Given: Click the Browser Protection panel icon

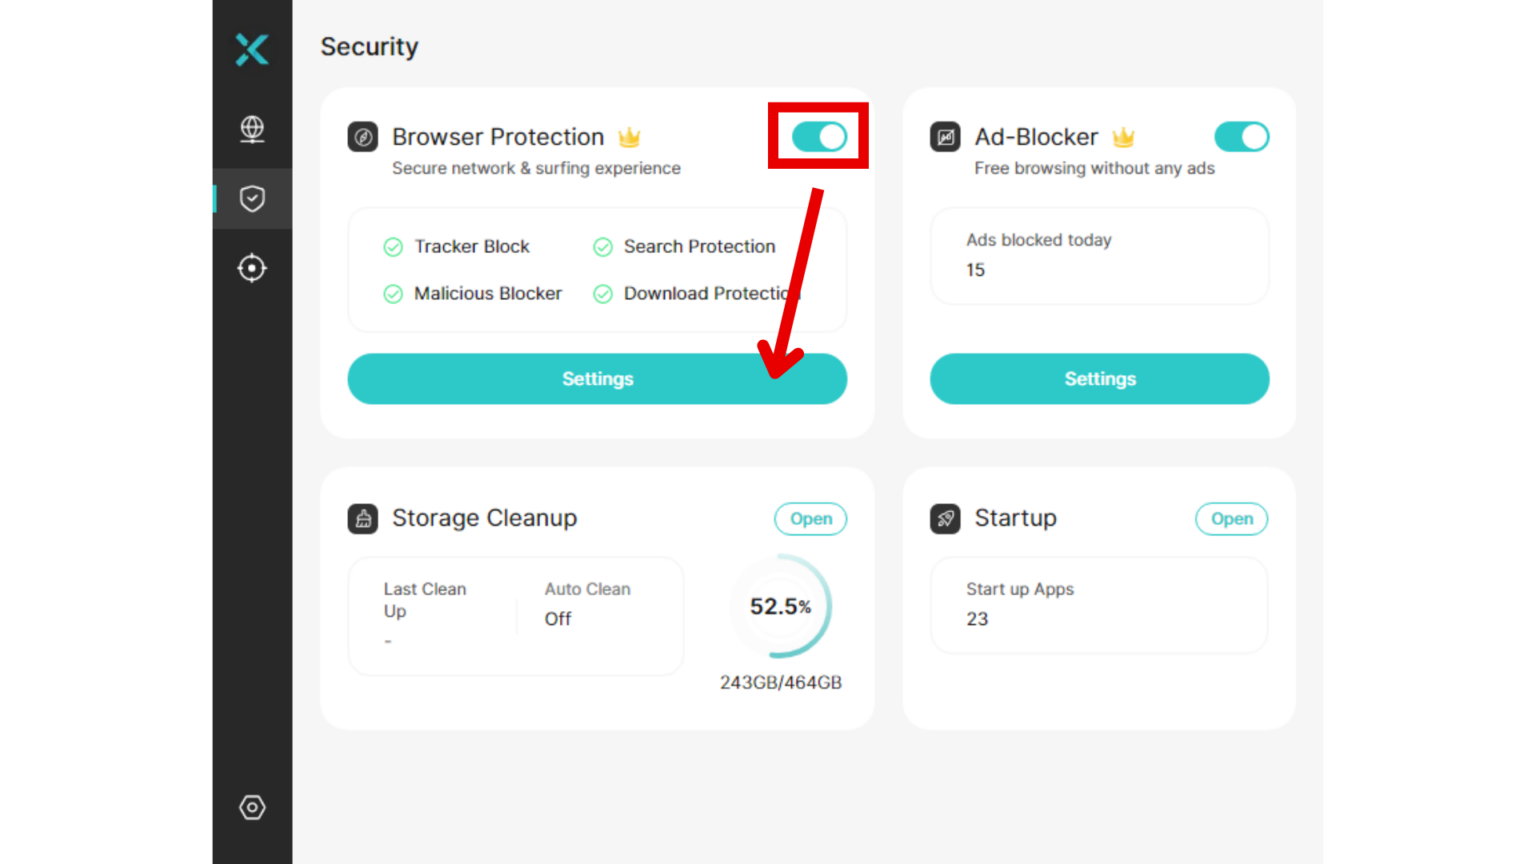Looking at the screenshot, I should click(x=362, y=137).
